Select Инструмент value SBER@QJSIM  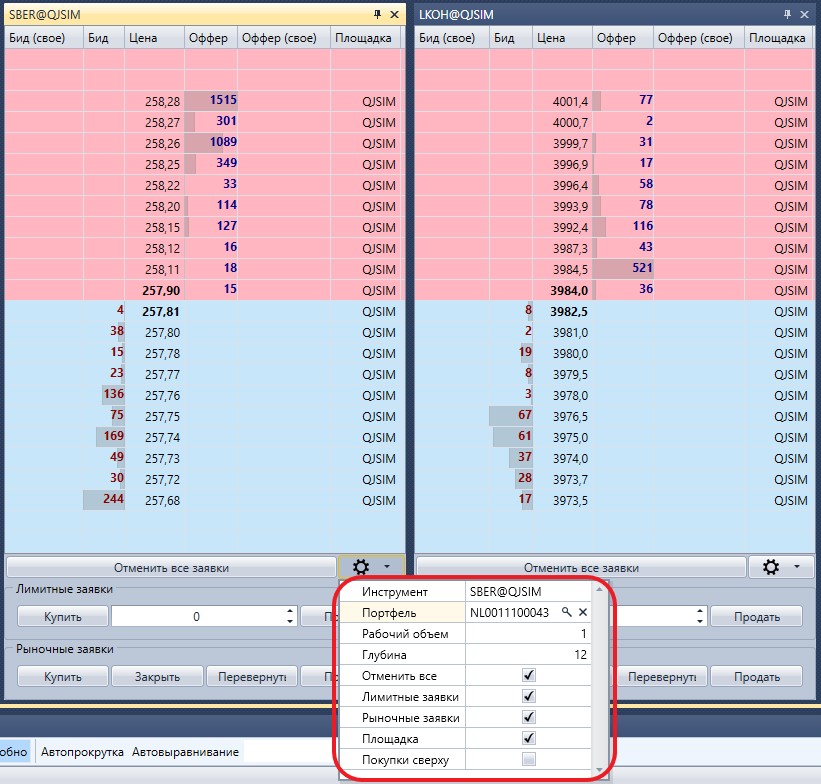pos(528,592)
